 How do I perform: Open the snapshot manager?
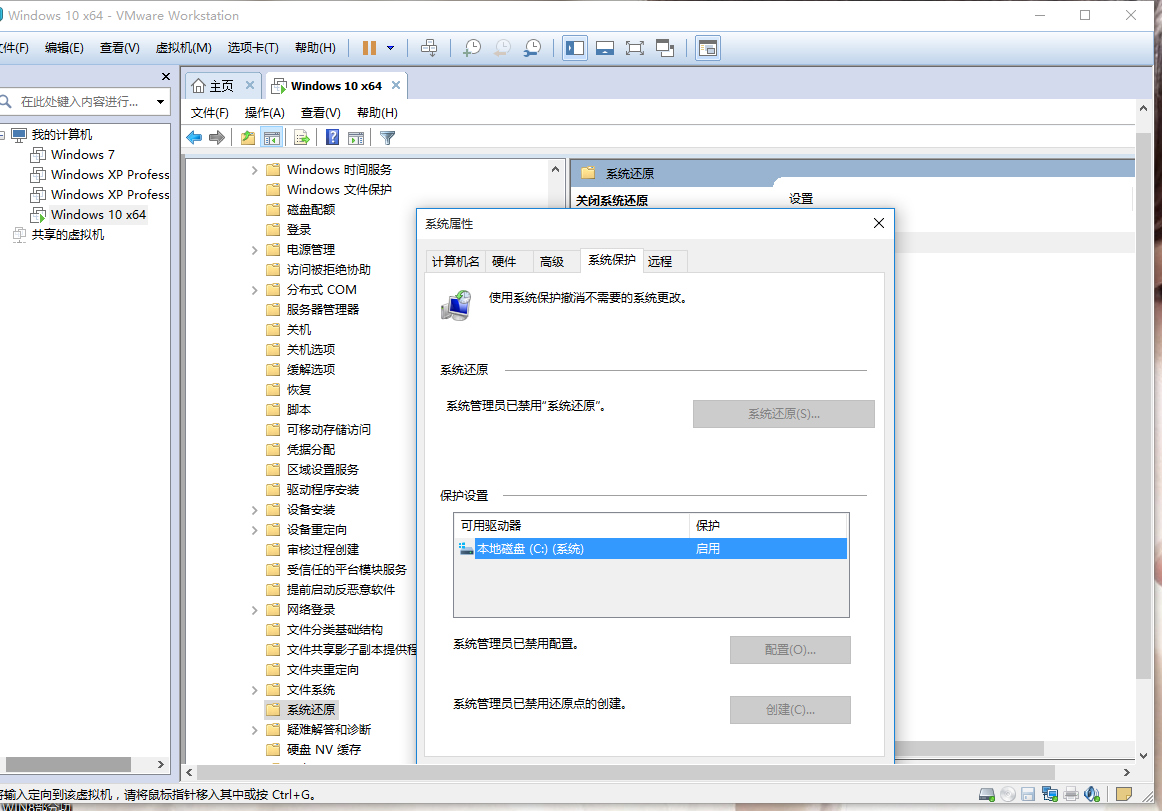pos(532,48)
